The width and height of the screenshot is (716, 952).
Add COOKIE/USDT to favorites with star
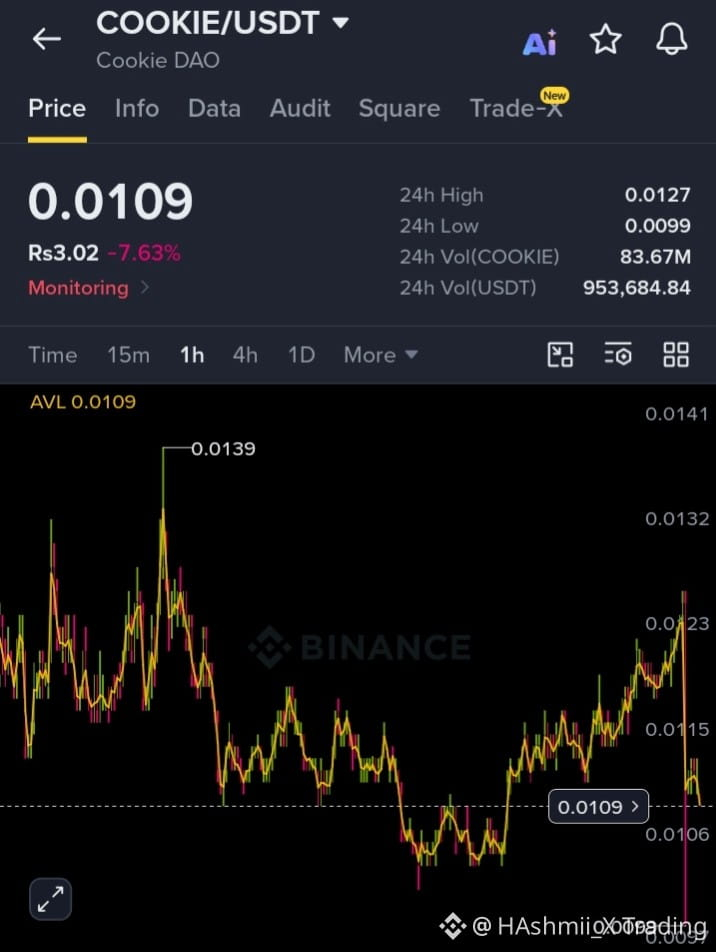click(x=605, y=39)
